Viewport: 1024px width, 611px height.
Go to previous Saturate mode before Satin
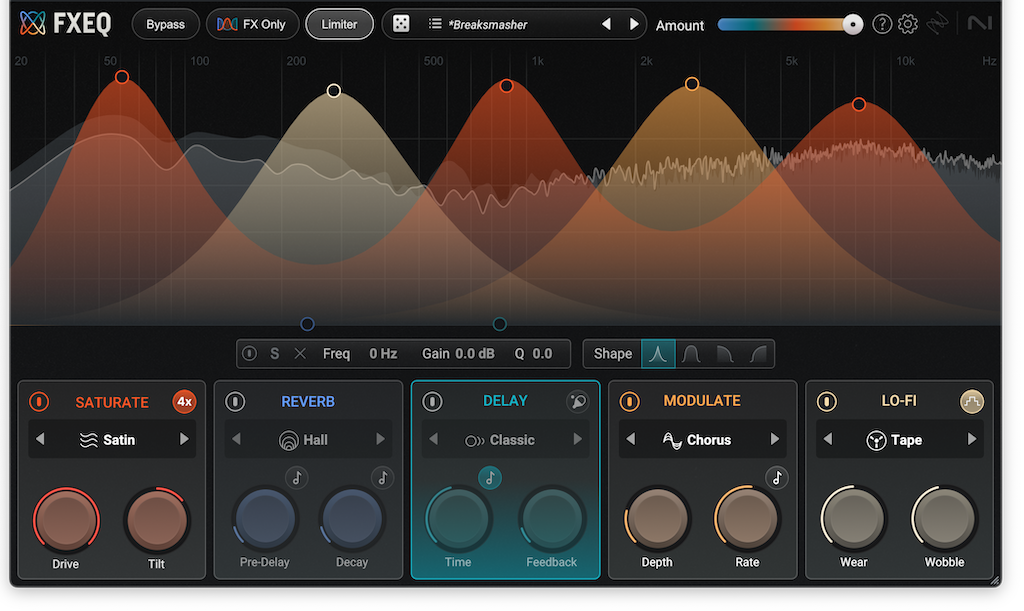40,439
